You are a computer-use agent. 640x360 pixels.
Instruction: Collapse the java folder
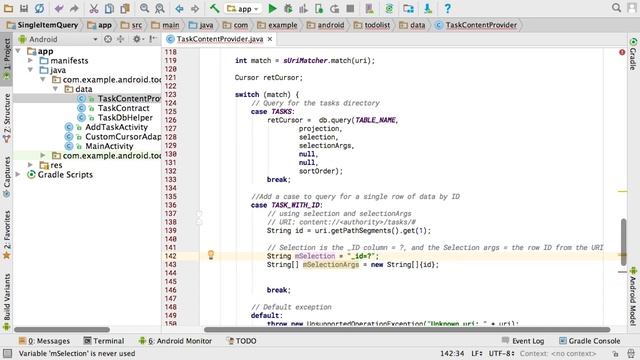click(30, 70)
